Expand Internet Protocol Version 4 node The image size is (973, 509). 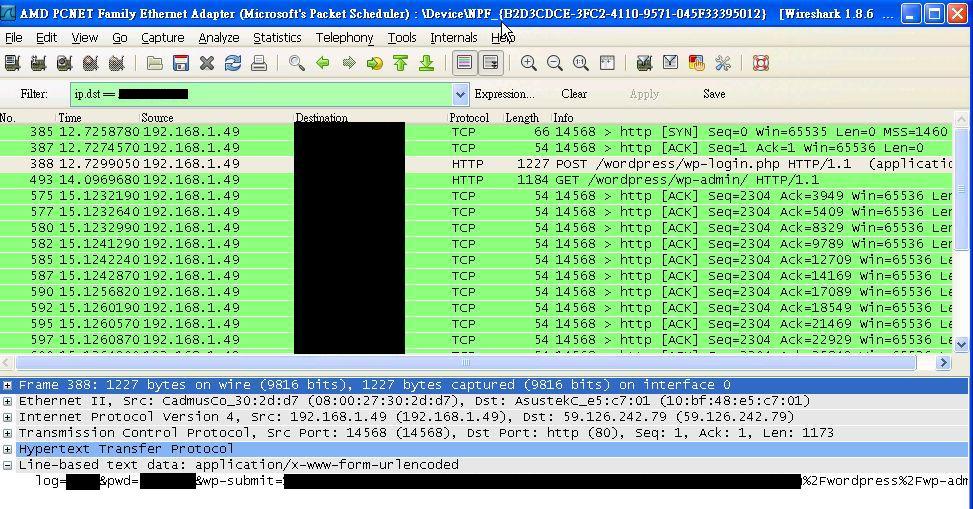[x=7, y=417]
